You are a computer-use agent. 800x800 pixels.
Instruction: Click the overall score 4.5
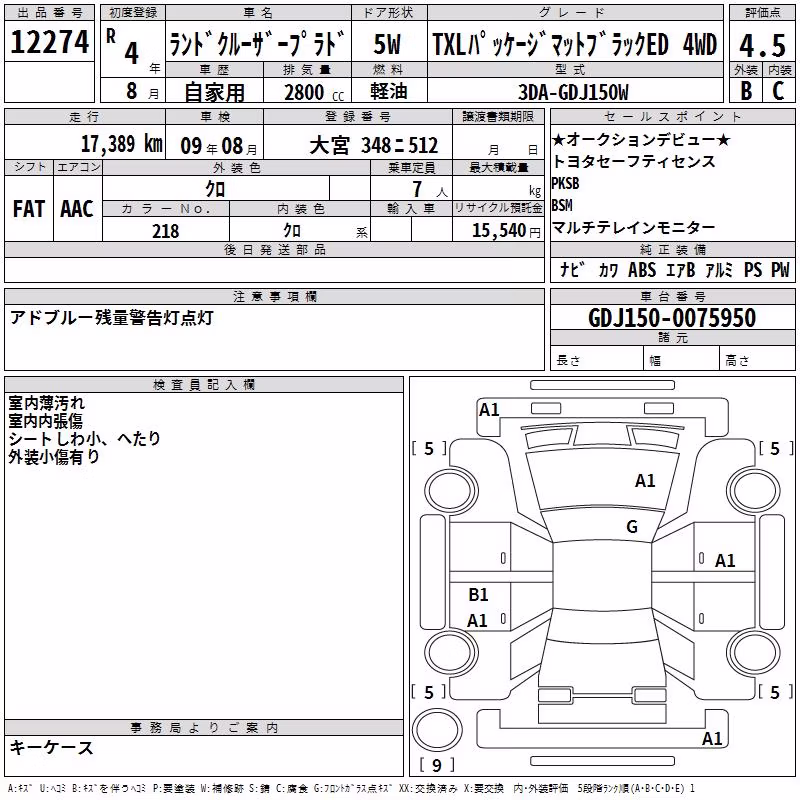point(762,45)
